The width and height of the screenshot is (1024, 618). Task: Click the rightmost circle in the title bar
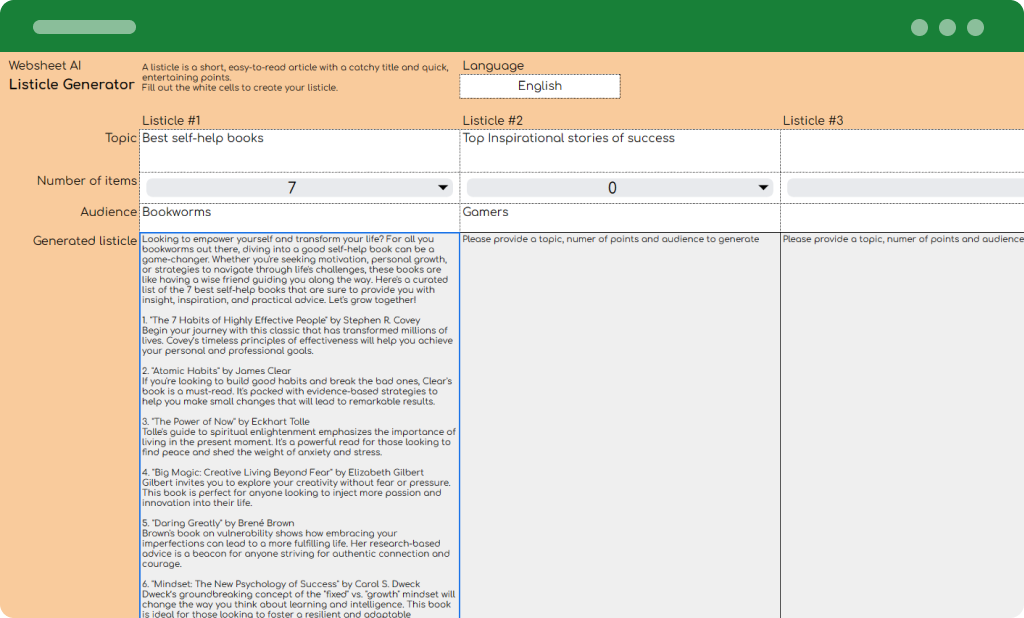pos(975,27)
